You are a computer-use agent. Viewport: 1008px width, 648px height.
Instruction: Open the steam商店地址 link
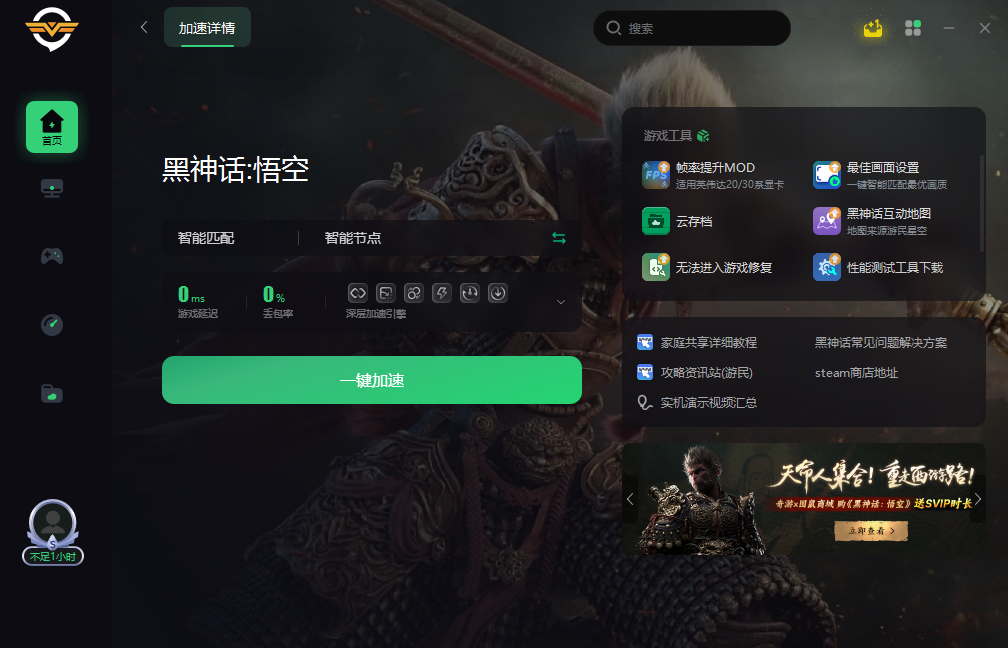tap(856, 373)
